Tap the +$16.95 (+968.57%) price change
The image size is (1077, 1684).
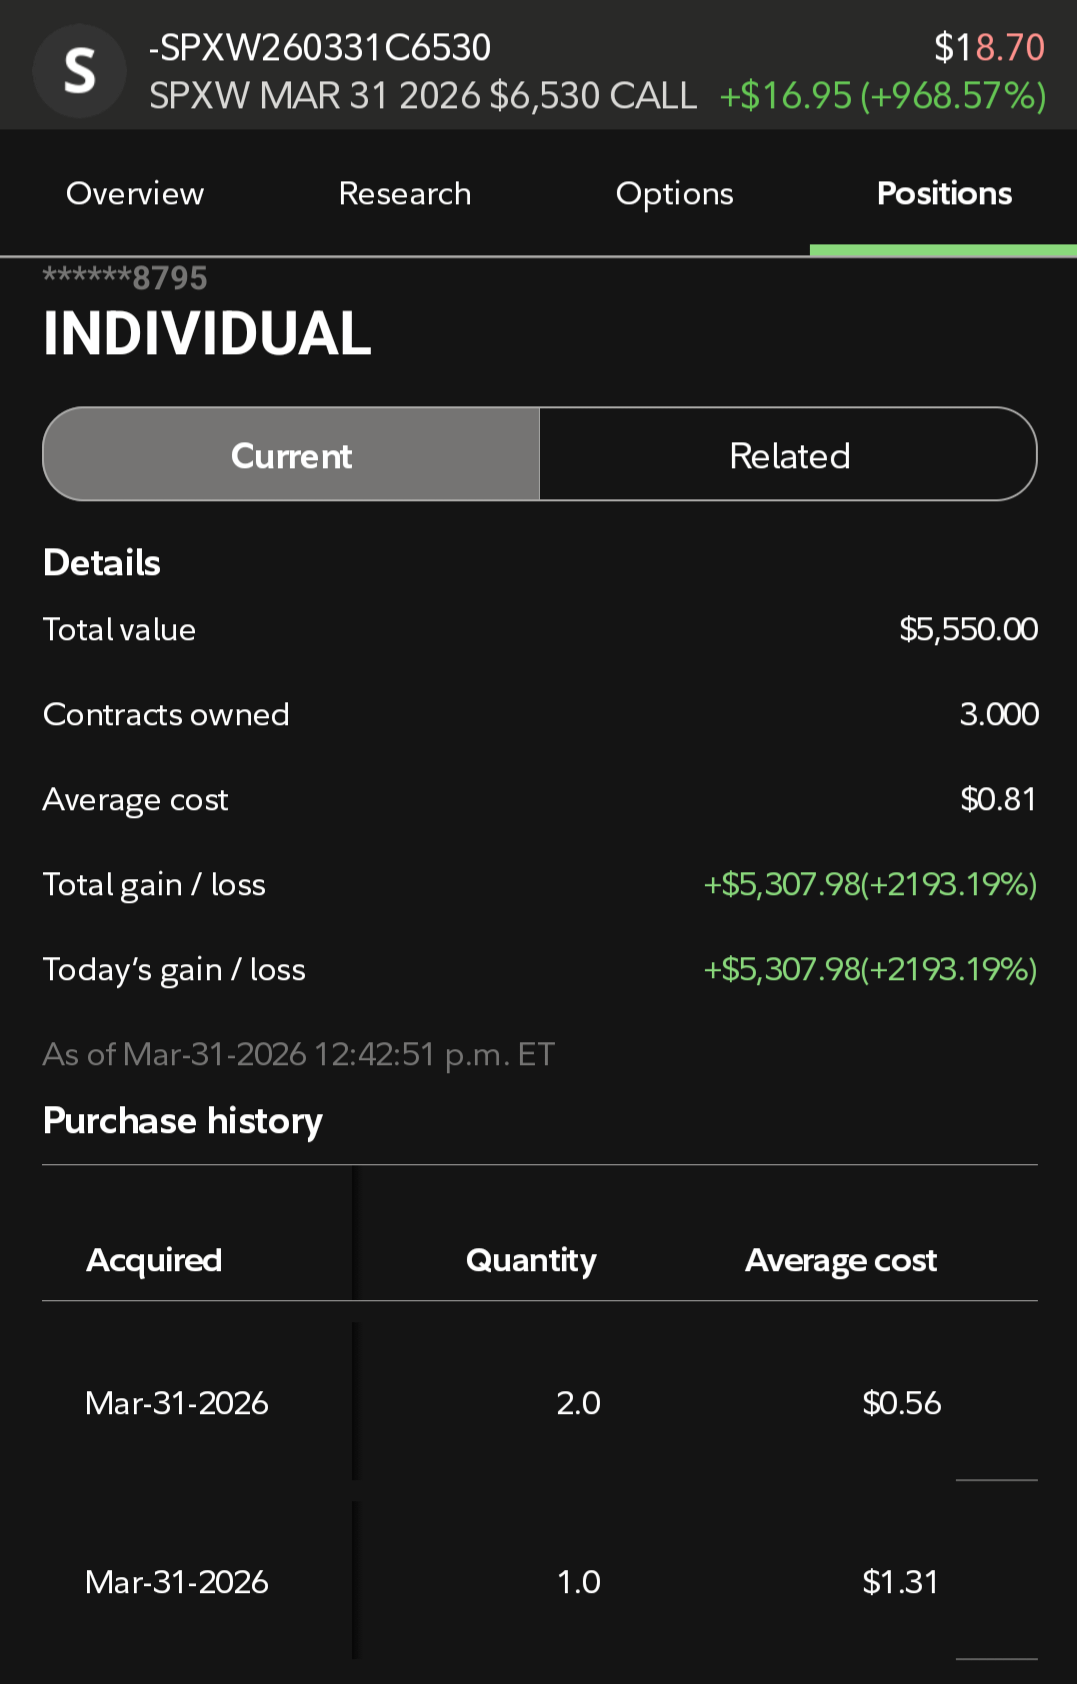pos(882,96)
